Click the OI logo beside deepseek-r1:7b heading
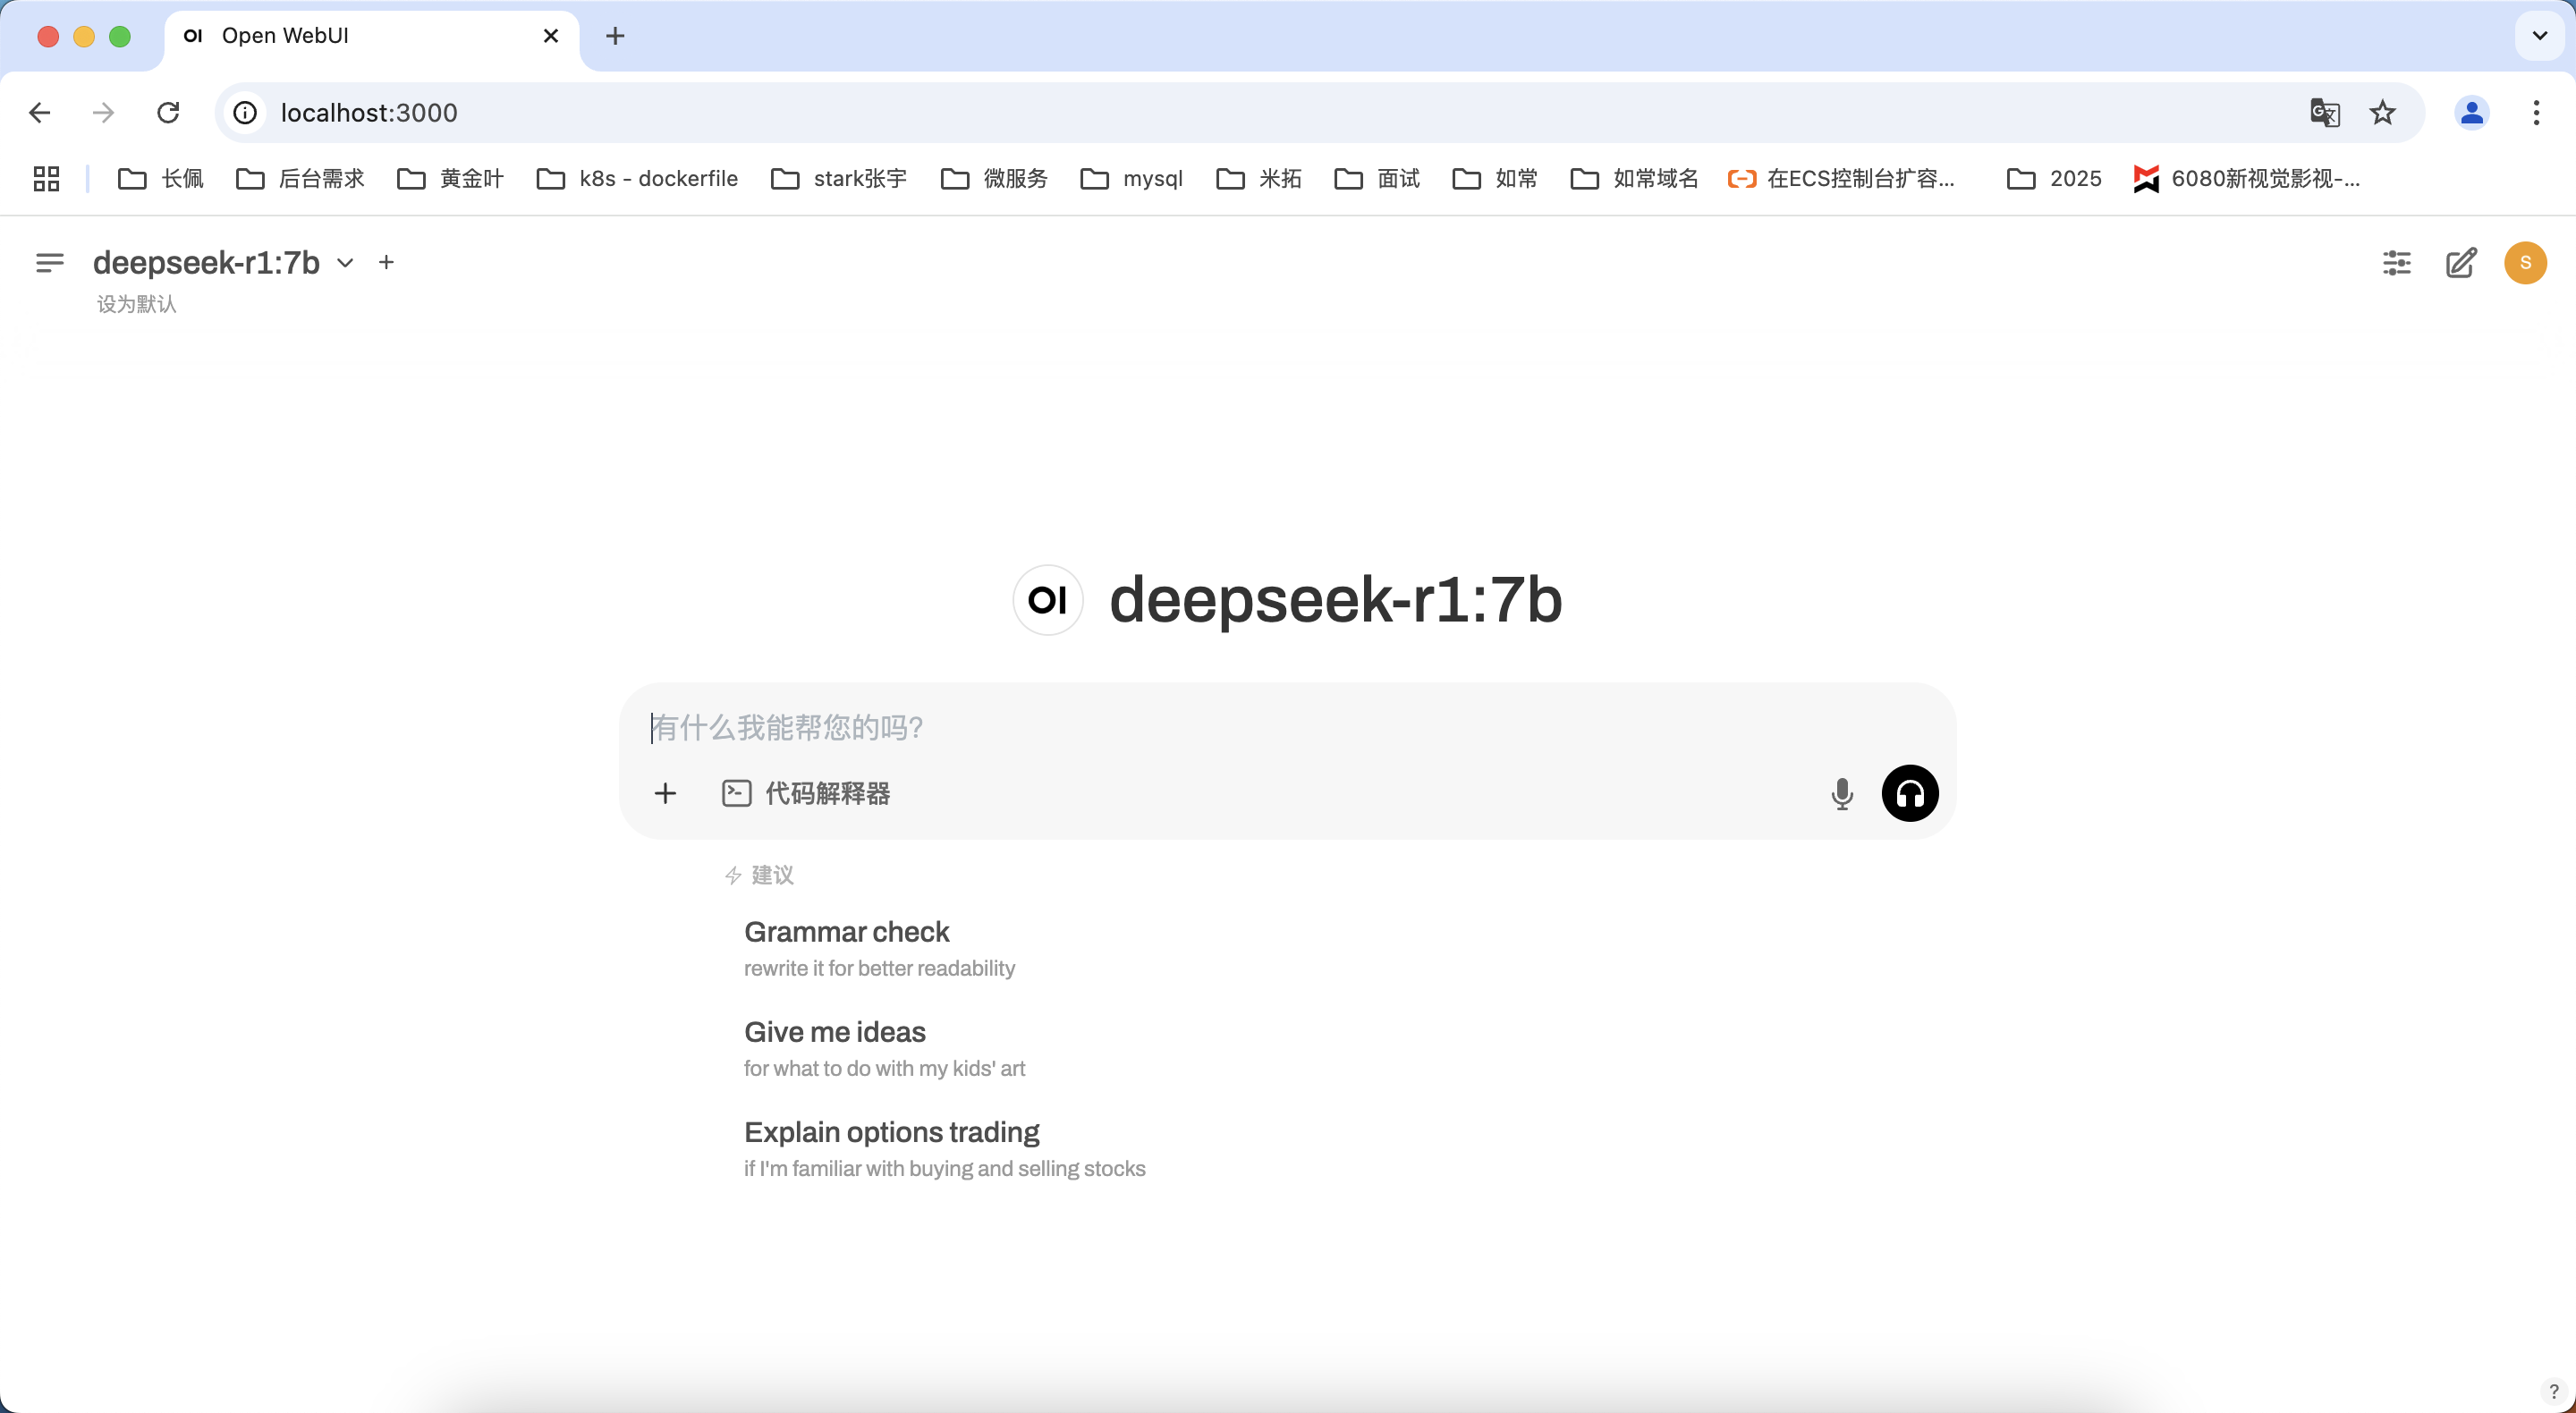 click(x=1048, y=600)
